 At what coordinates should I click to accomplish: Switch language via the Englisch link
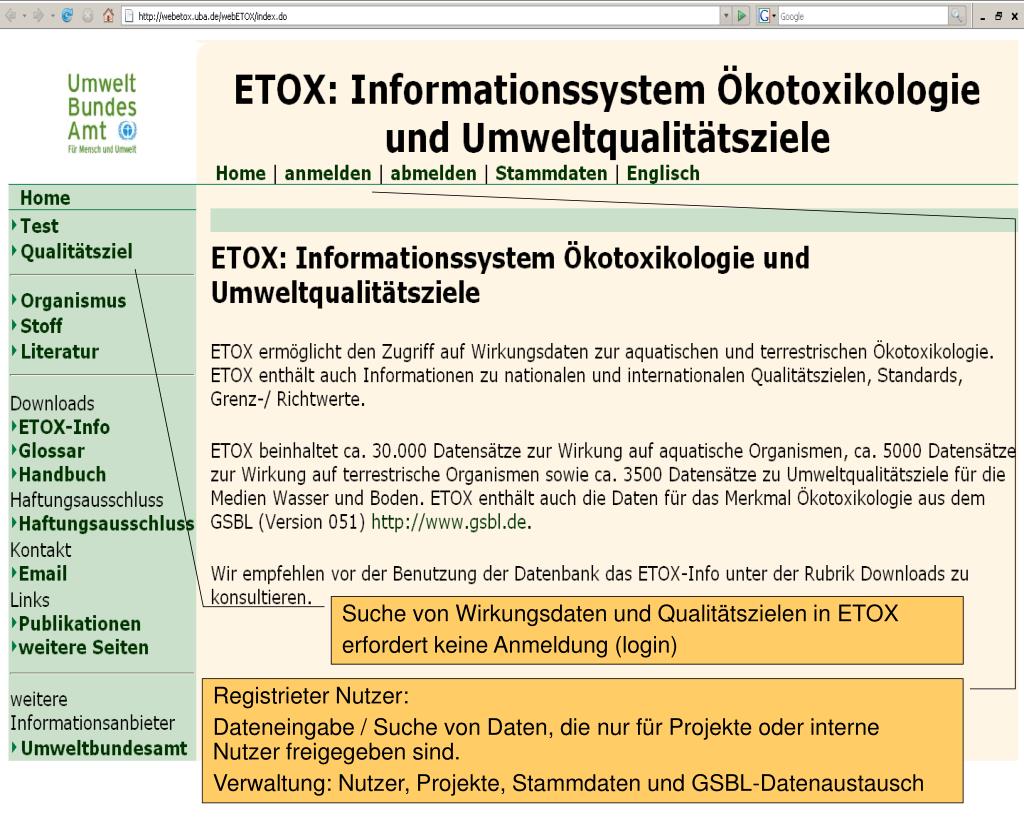(x=663, y=174)
